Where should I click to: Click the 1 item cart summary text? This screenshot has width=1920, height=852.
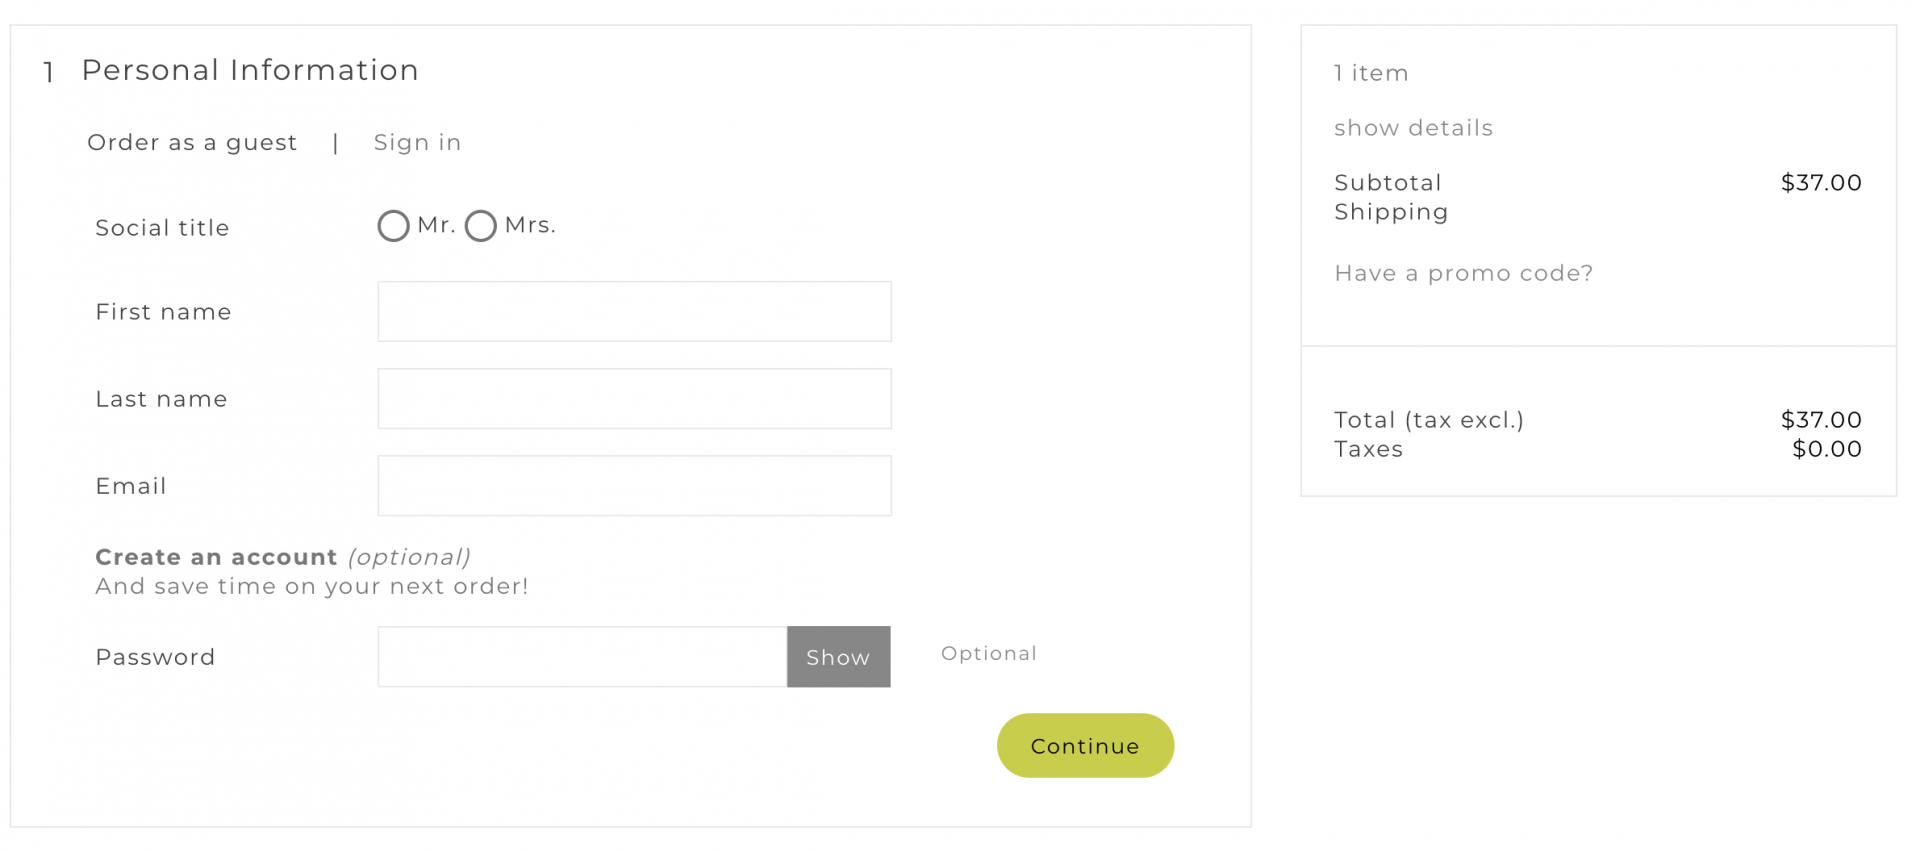[x=1371, y=73]
